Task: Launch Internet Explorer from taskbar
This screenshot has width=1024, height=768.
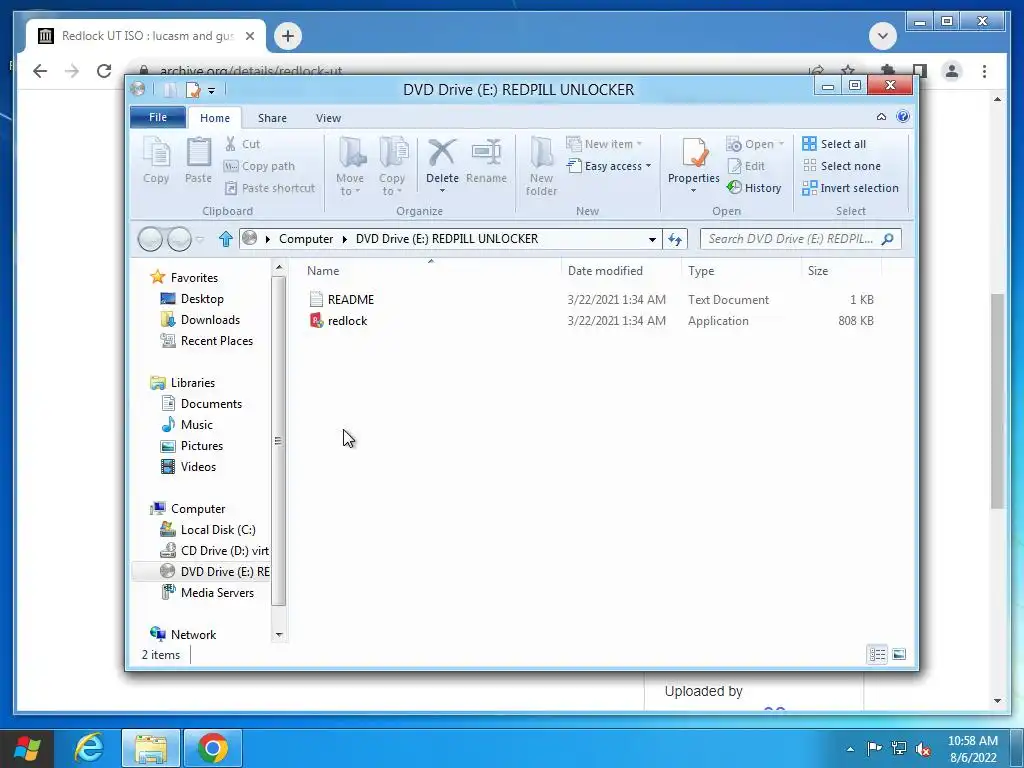Action: (x=89, y=748)
